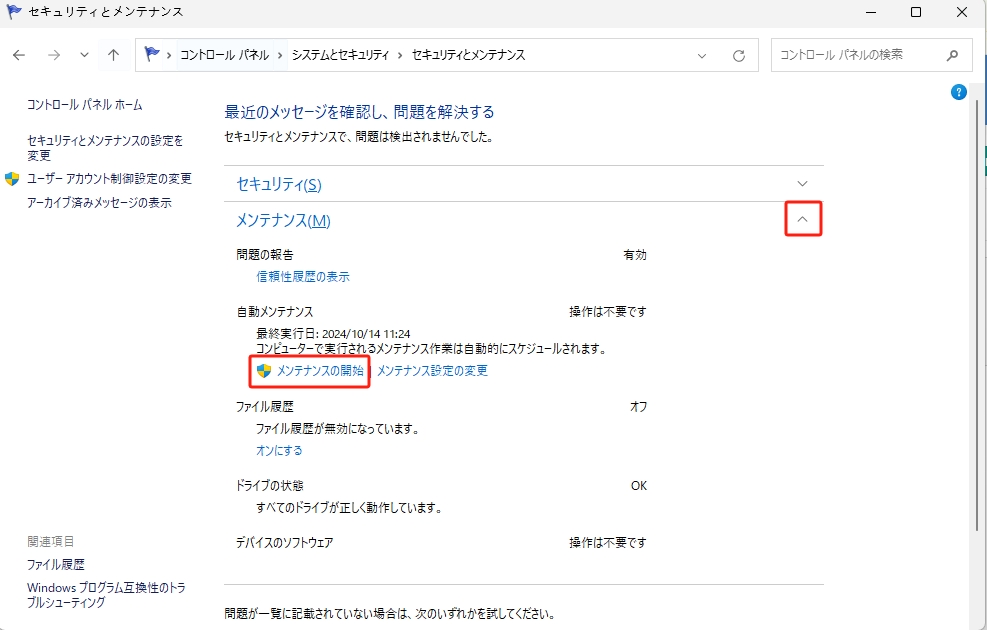
Task: Click the back arrow navigation icon
Action: point(18,55)
